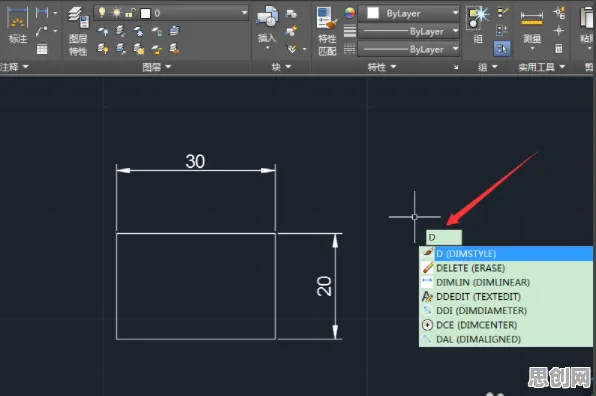
Task: Select DCE (DIMCENTER) suggestion
Action: coord(506,325)
